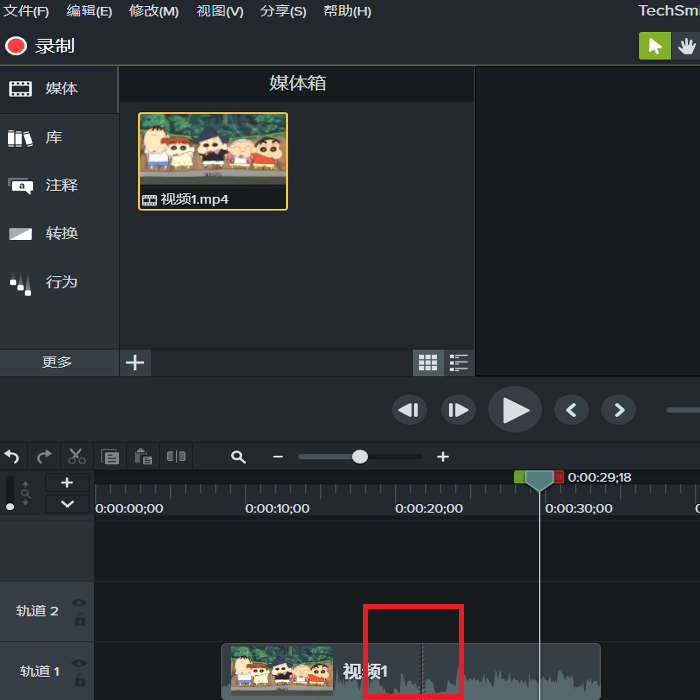Viewport: 700px width, 700px height.
Task: Open the 文件(F) menu
Action: click(x=26, y=11)
